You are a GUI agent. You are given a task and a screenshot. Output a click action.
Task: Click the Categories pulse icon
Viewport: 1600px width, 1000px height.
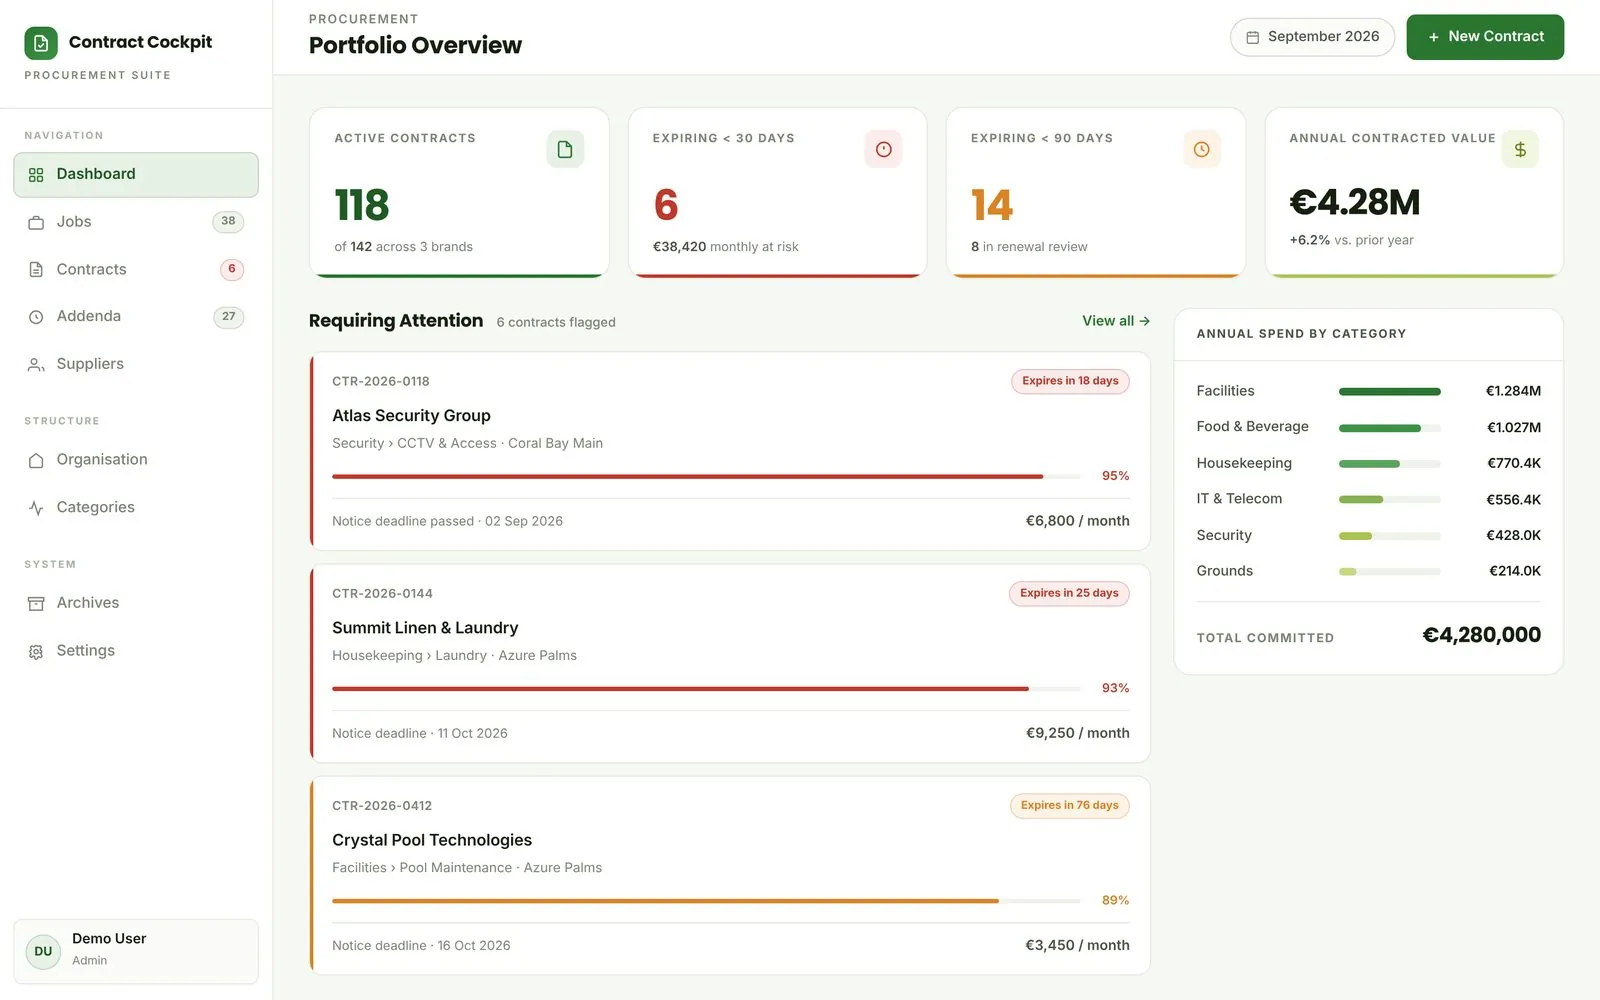pos(36,508)
